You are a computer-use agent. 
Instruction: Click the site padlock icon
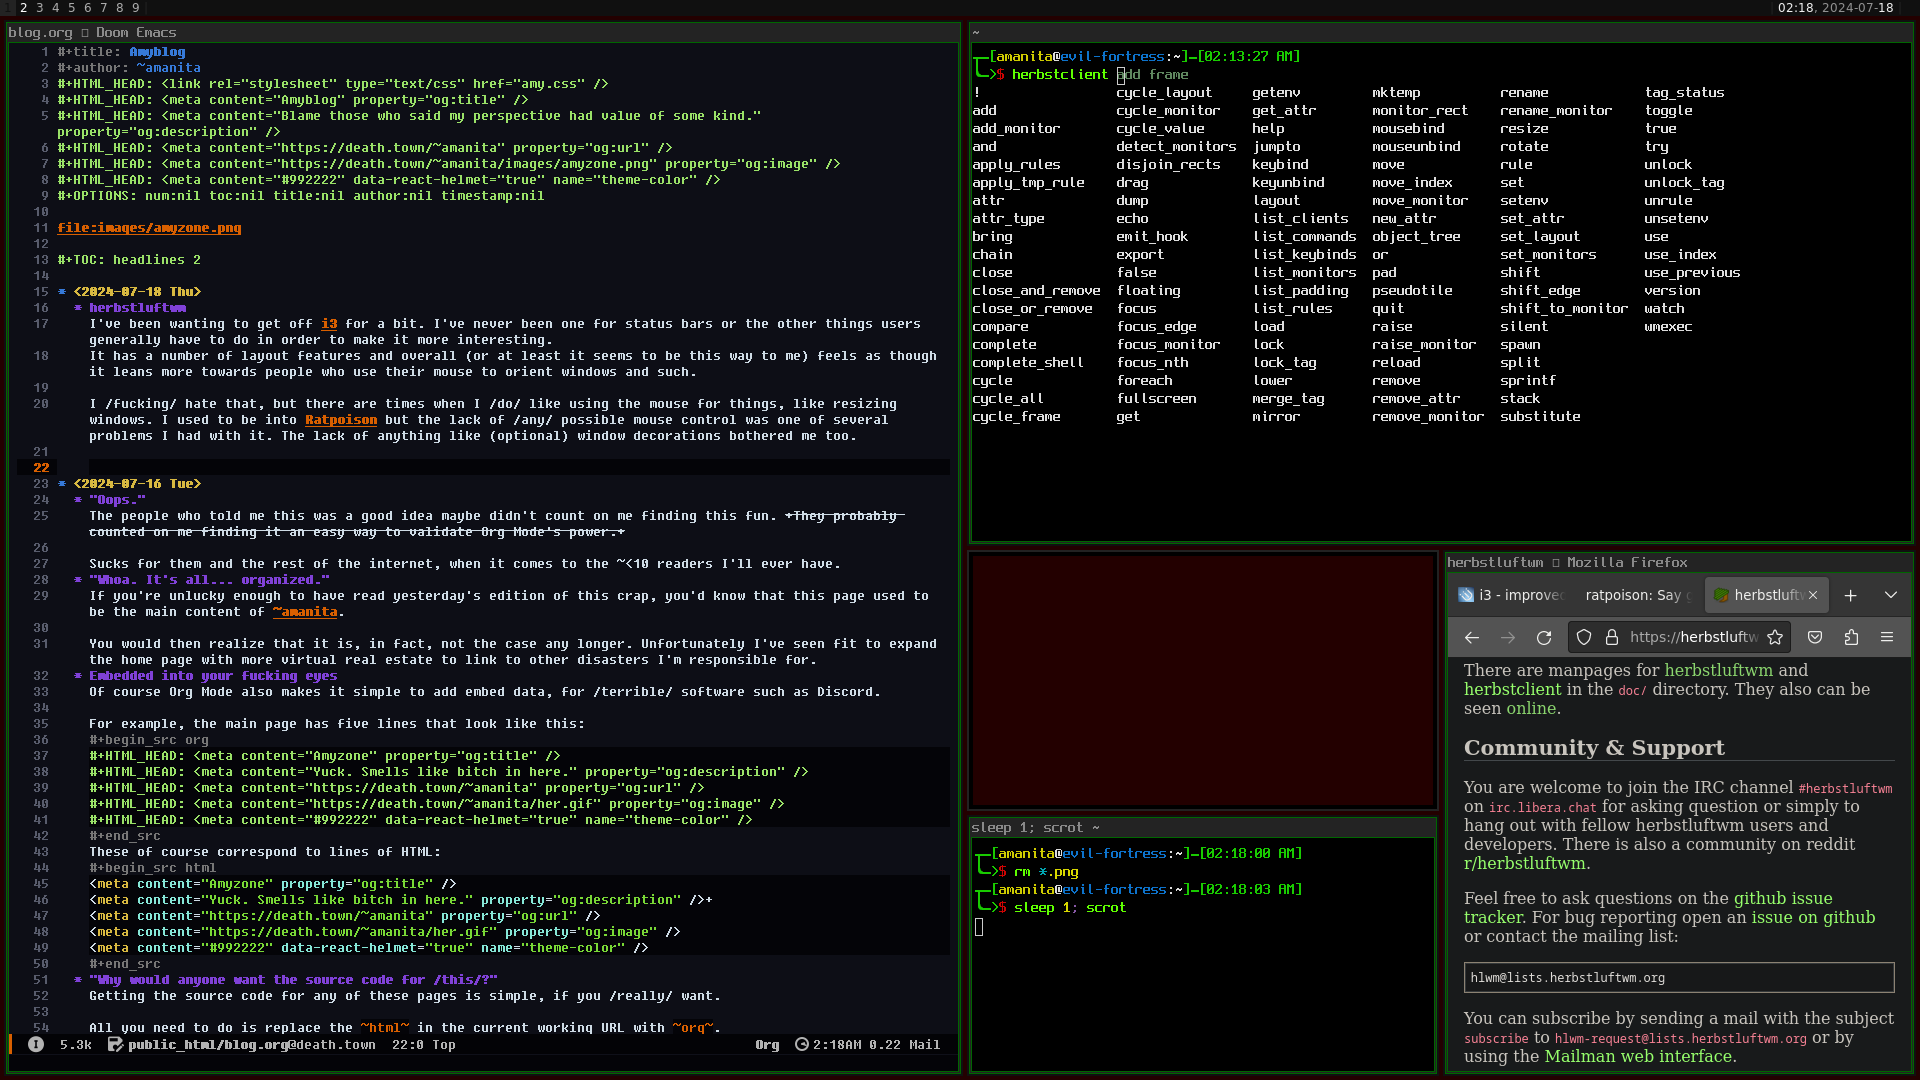click(x=1612, y=638)
